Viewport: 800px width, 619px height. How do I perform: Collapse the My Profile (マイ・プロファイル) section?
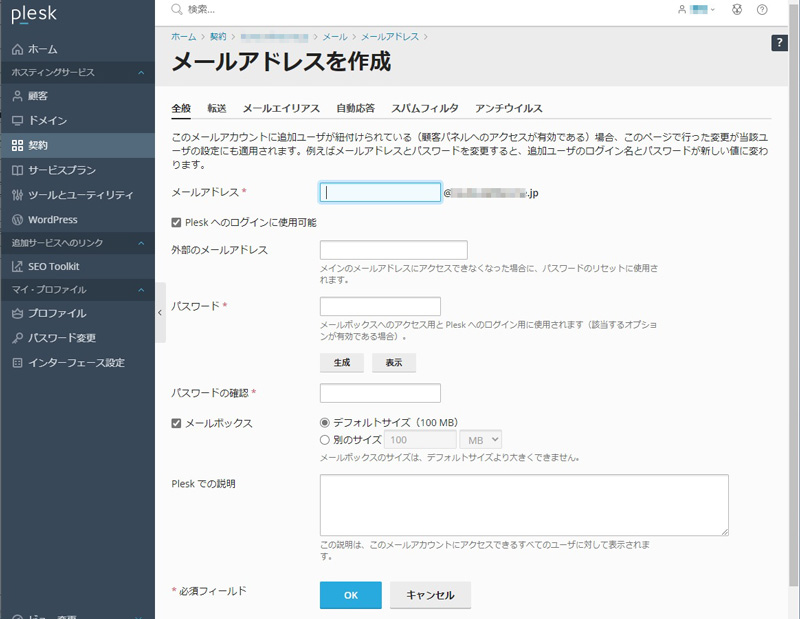(141, 290)
